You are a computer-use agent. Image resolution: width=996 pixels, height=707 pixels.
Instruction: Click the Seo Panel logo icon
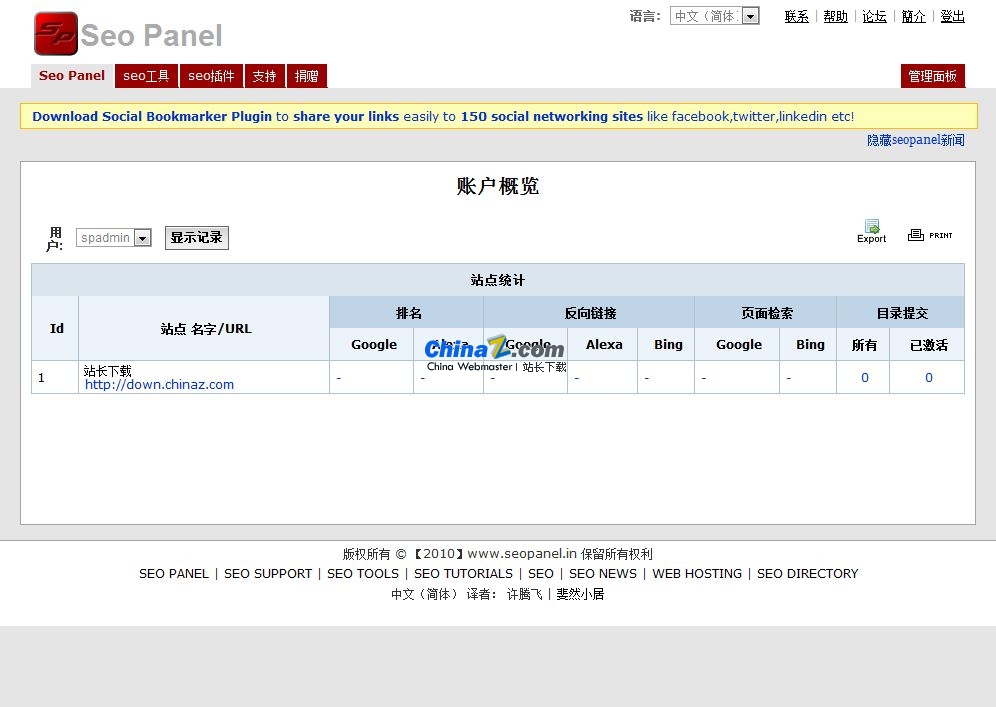click(x=55, y=34)
